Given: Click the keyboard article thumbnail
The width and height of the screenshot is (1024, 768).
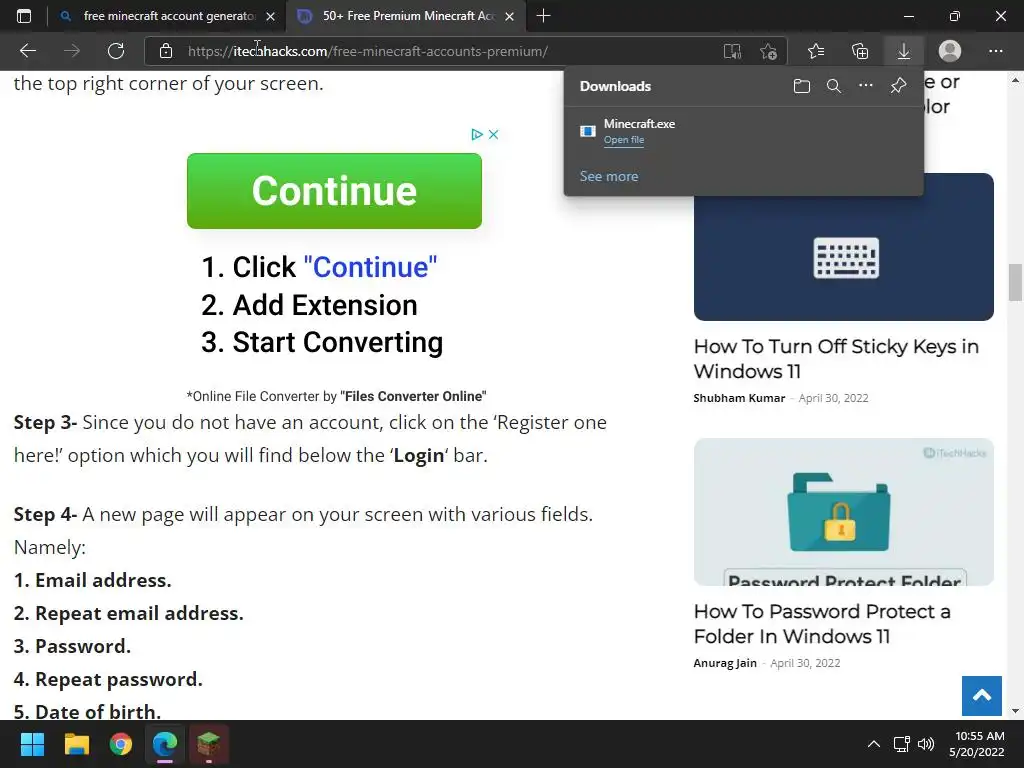Looking at the screenshot, I should [x=844, y=247].
